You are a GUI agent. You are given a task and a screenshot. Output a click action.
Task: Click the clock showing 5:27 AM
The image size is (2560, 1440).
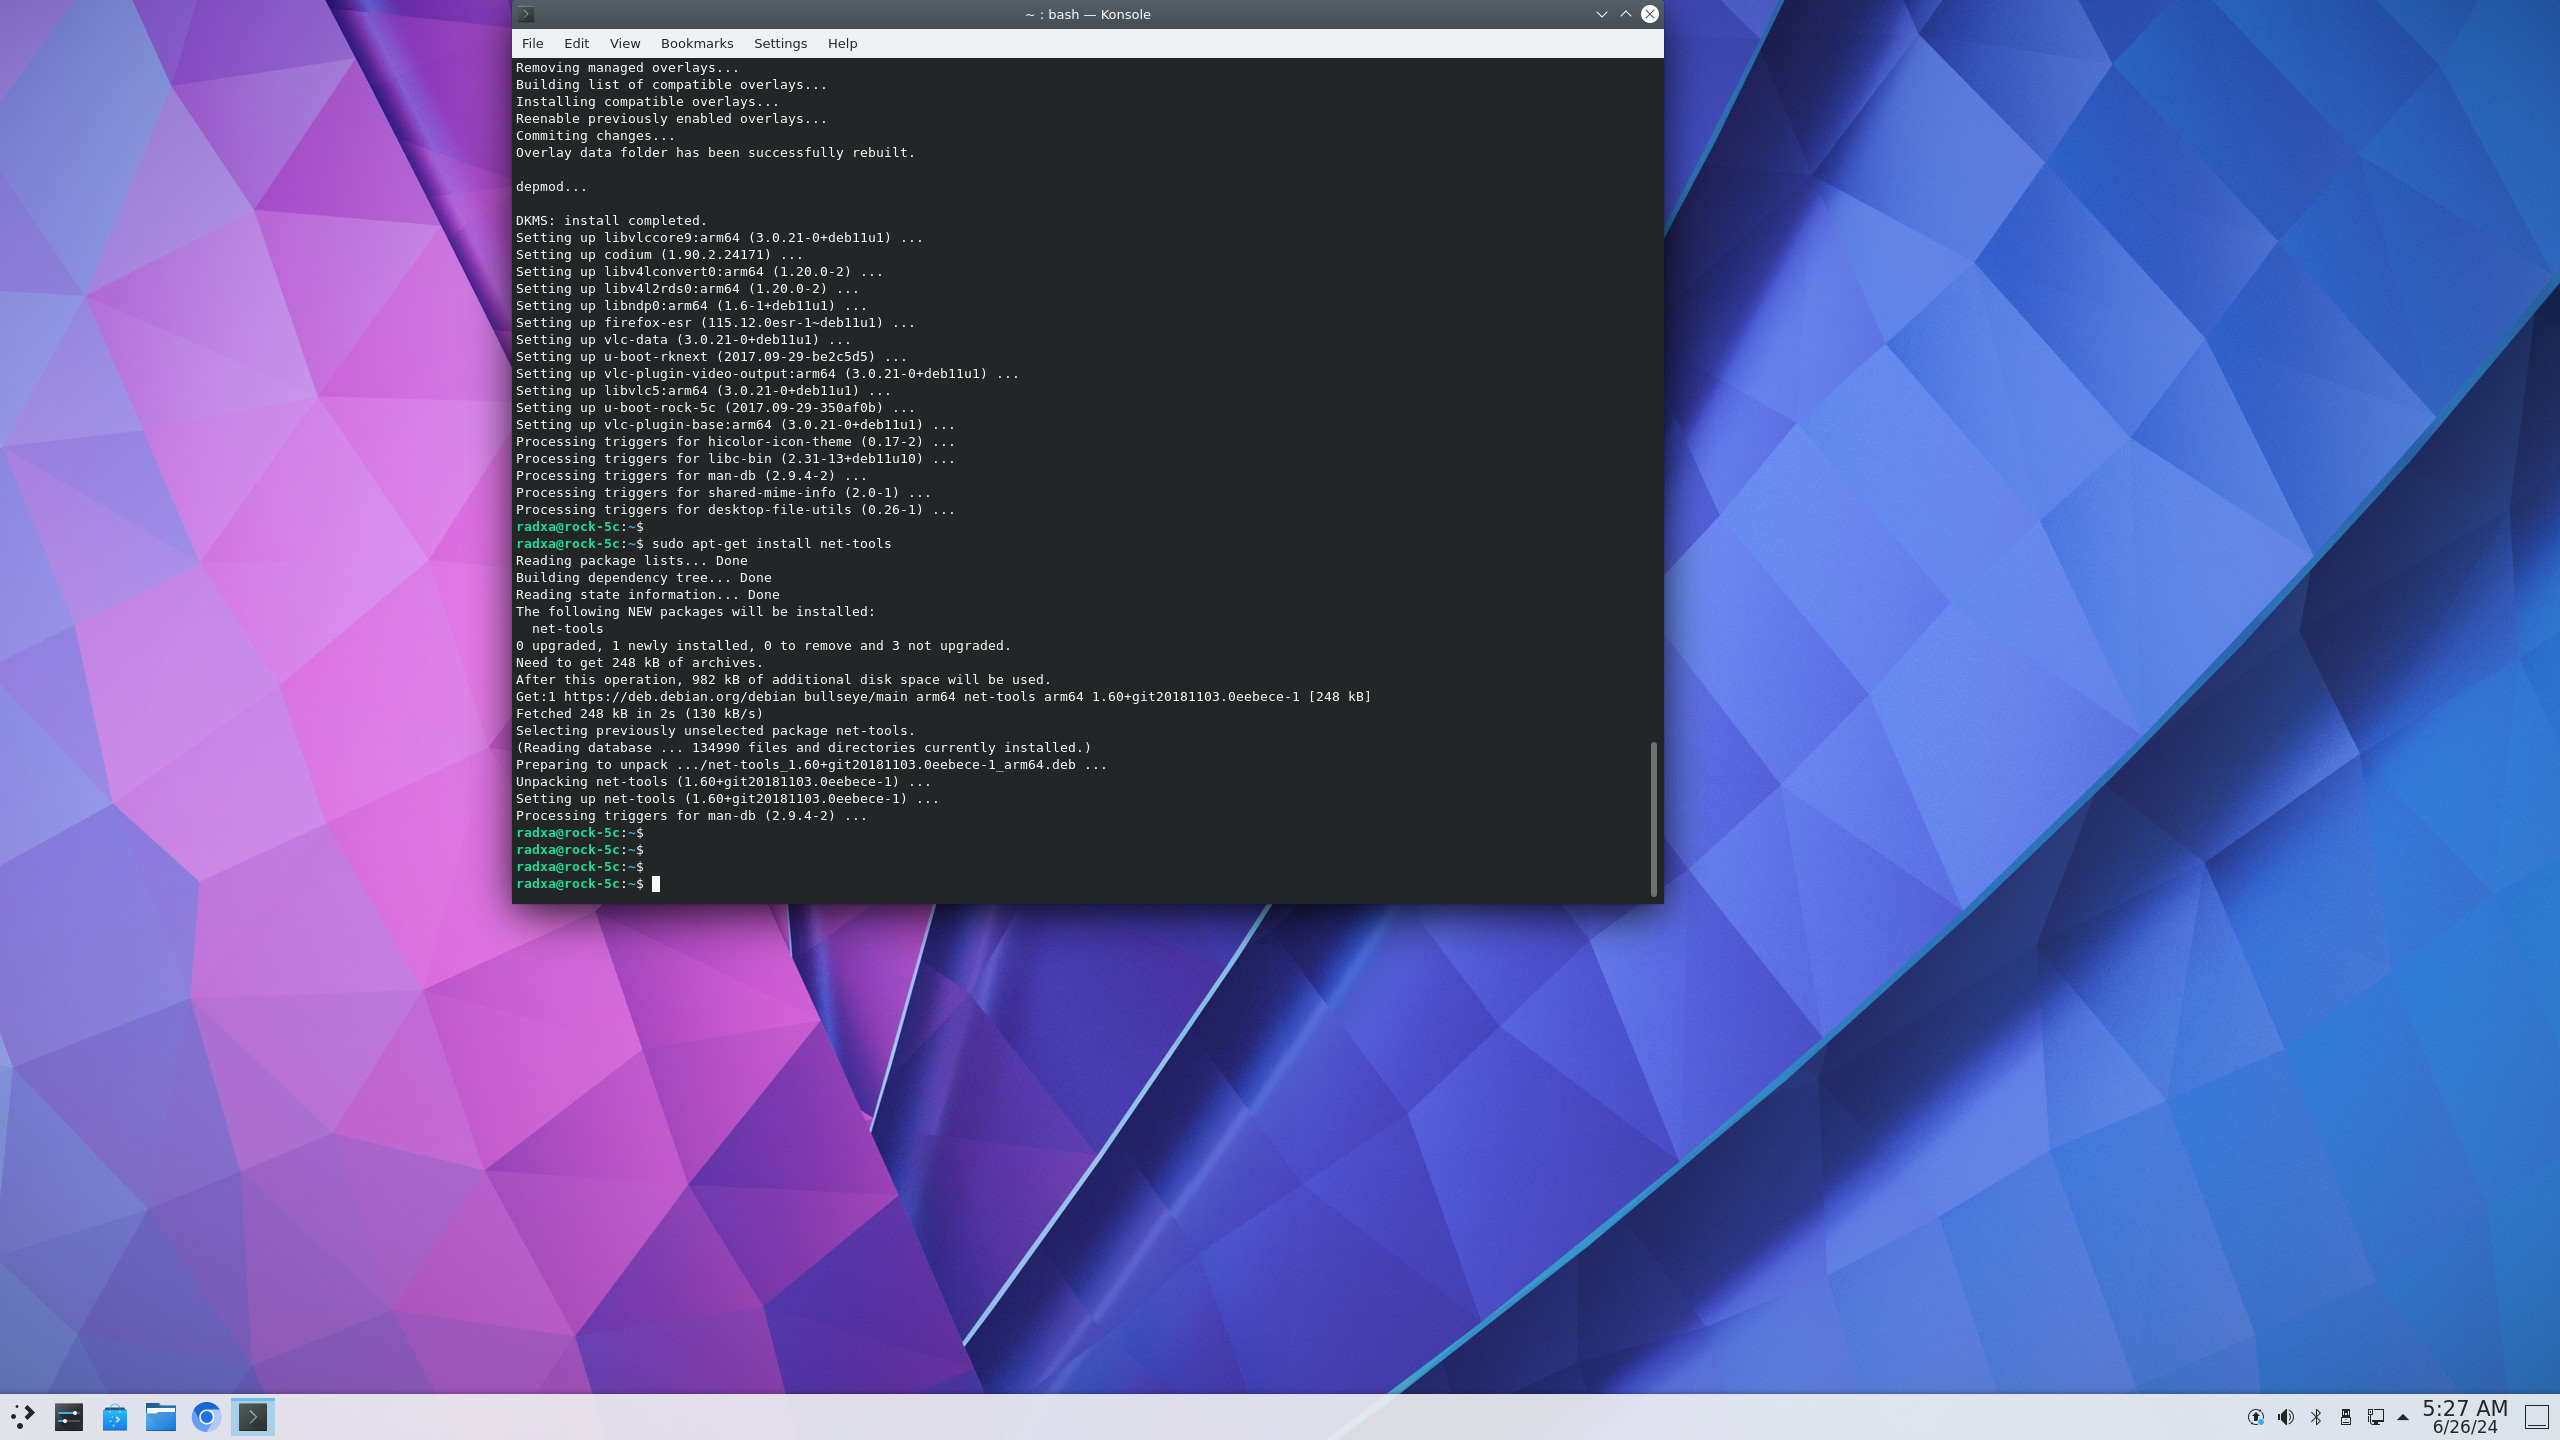click(x=2464, y=1408)
